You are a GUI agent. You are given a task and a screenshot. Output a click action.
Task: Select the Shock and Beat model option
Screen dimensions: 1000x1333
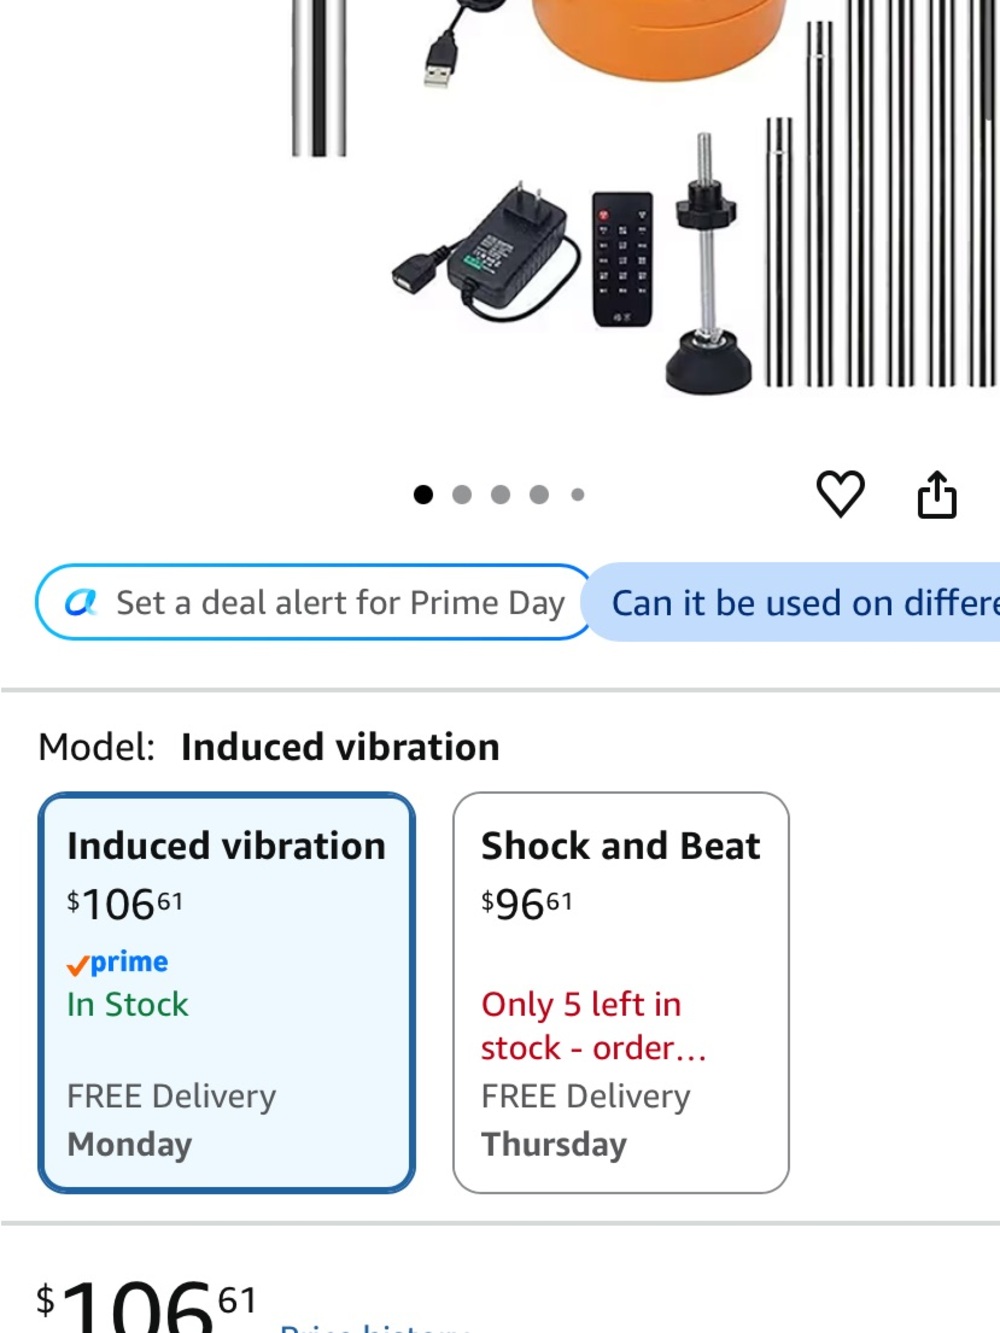pyautogui.click(x=621, y=993)
